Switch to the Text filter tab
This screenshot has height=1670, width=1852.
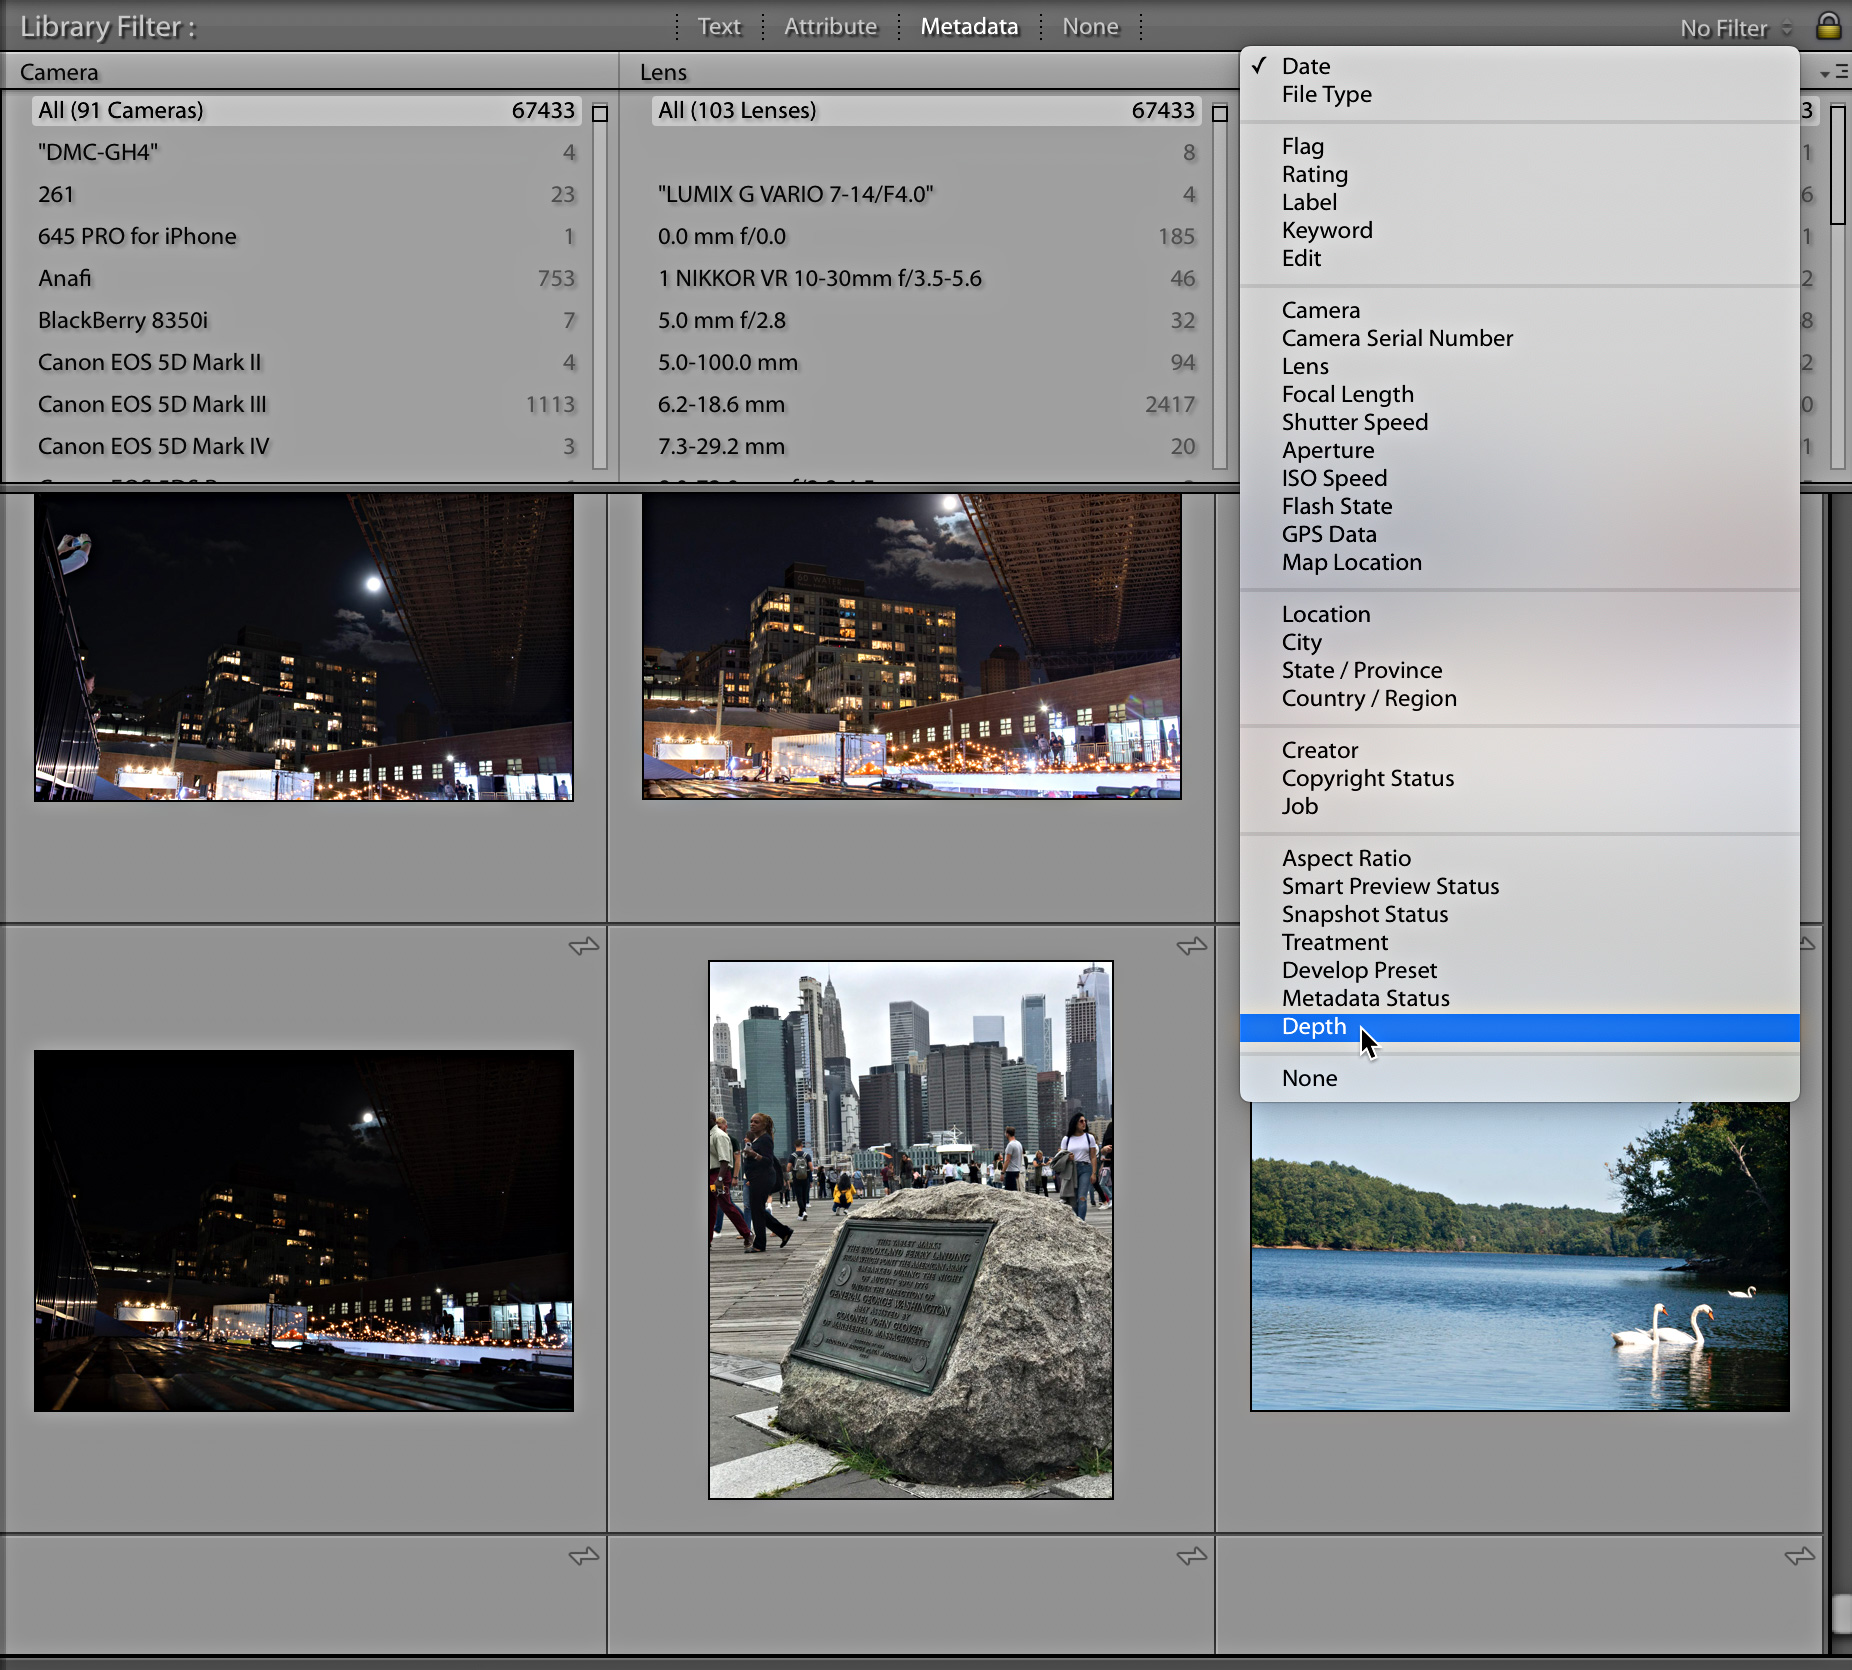point(718,26)
